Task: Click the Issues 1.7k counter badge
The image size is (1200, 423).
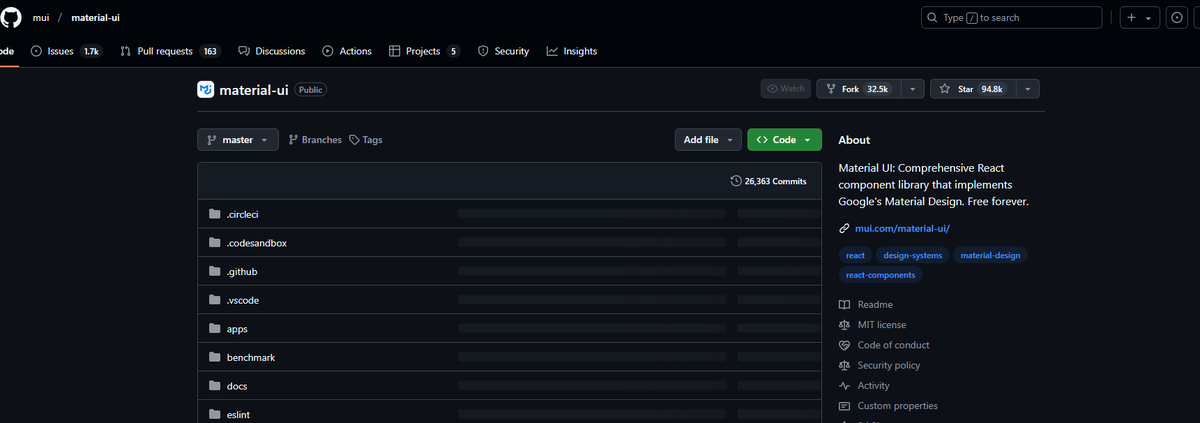Action: 91,51
